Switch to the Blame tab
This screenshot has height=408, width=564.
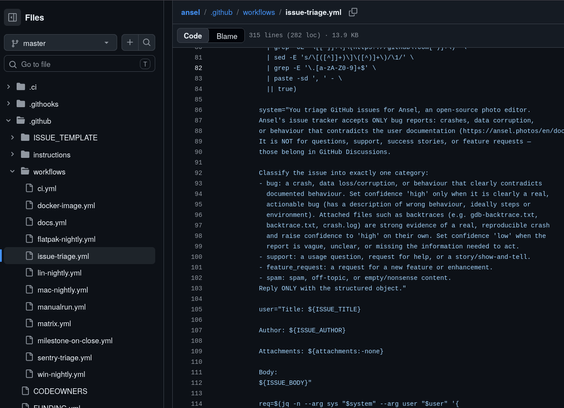coord(227,36)
